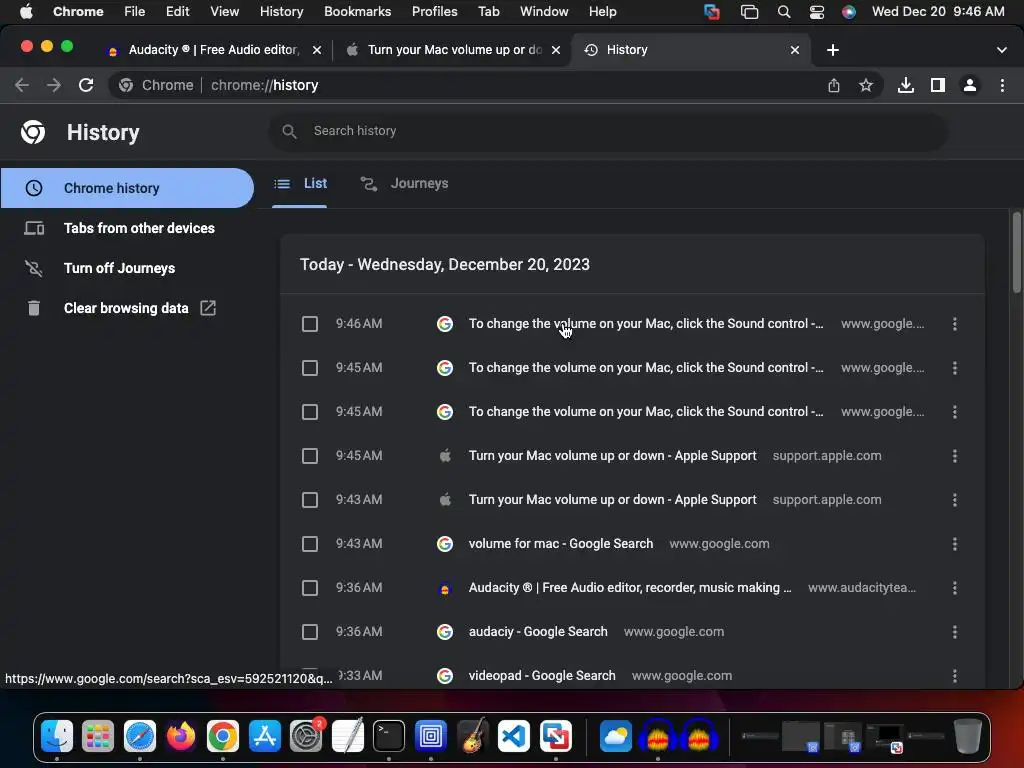This screenshot has width=1024, height=768.
Task: Launch Firefox from the Dock
Action: pos(181,736)
